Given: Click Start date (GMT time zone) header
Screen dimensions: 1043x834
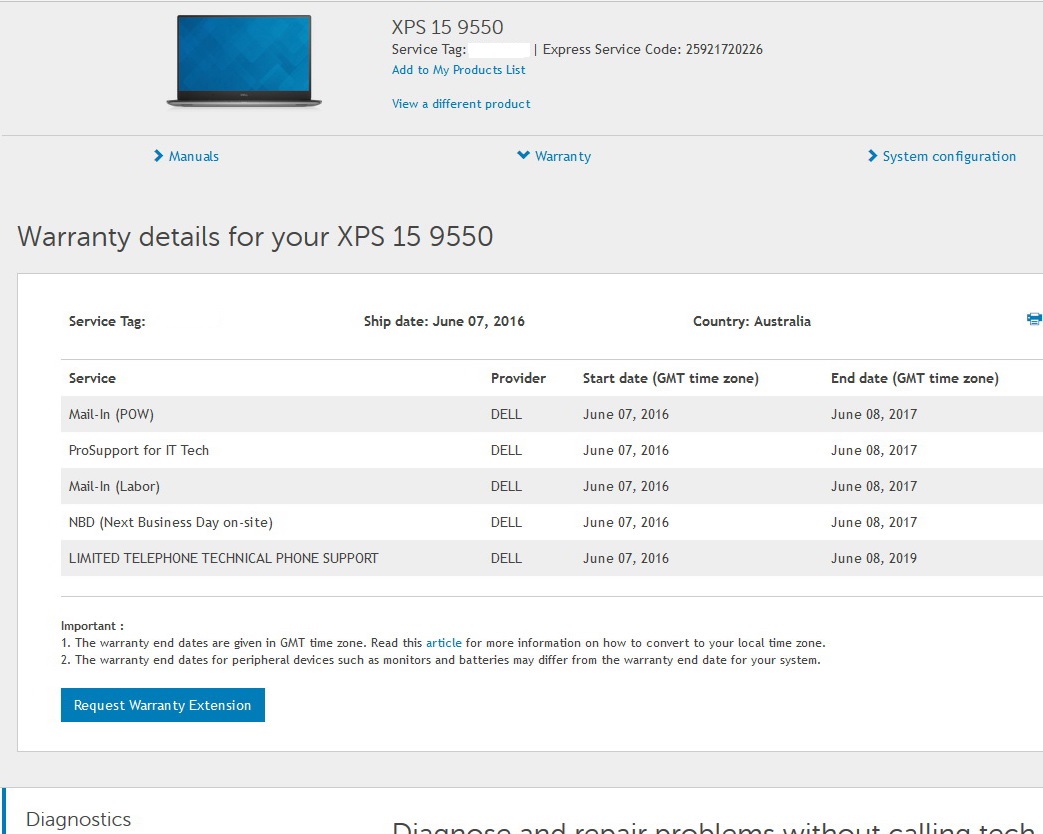Looking at the screenshot, I should tap(670, 378).
